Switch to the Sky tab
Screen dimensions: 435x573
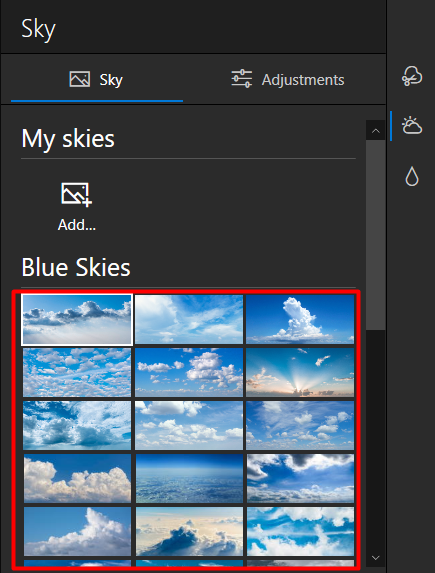pos(97,79)
